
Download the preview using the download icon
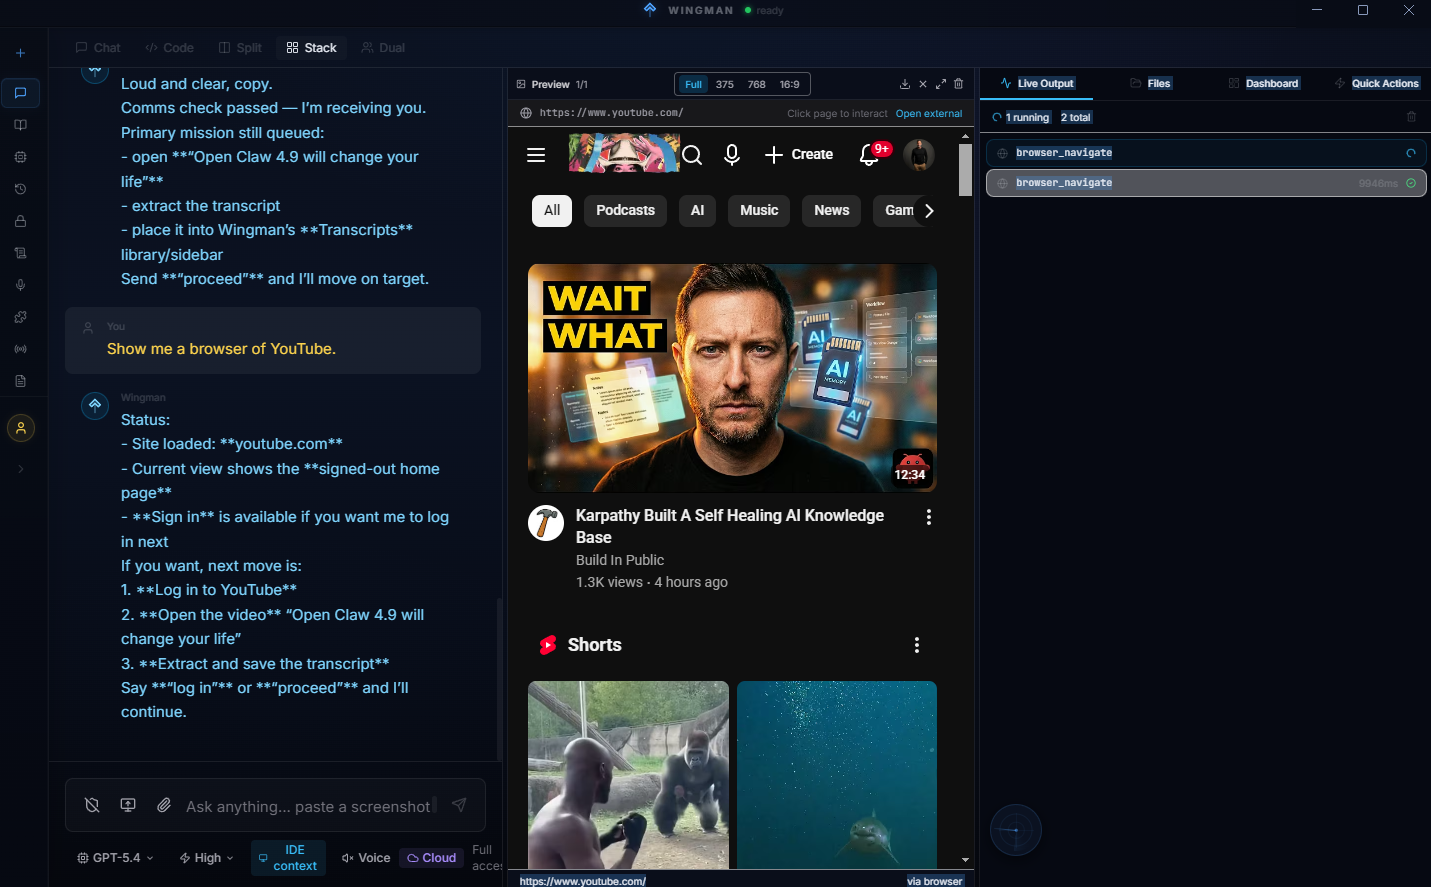(x=906, y=84)
